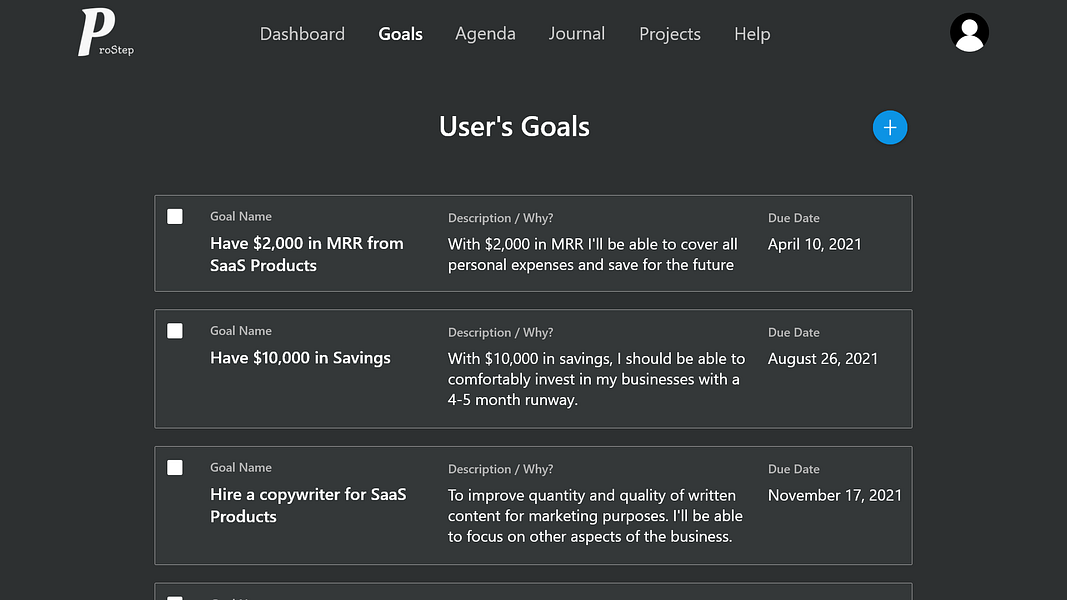Click the ProStep logo icon
Viewport: 1067px width, 600px height.
coord(105,33)
